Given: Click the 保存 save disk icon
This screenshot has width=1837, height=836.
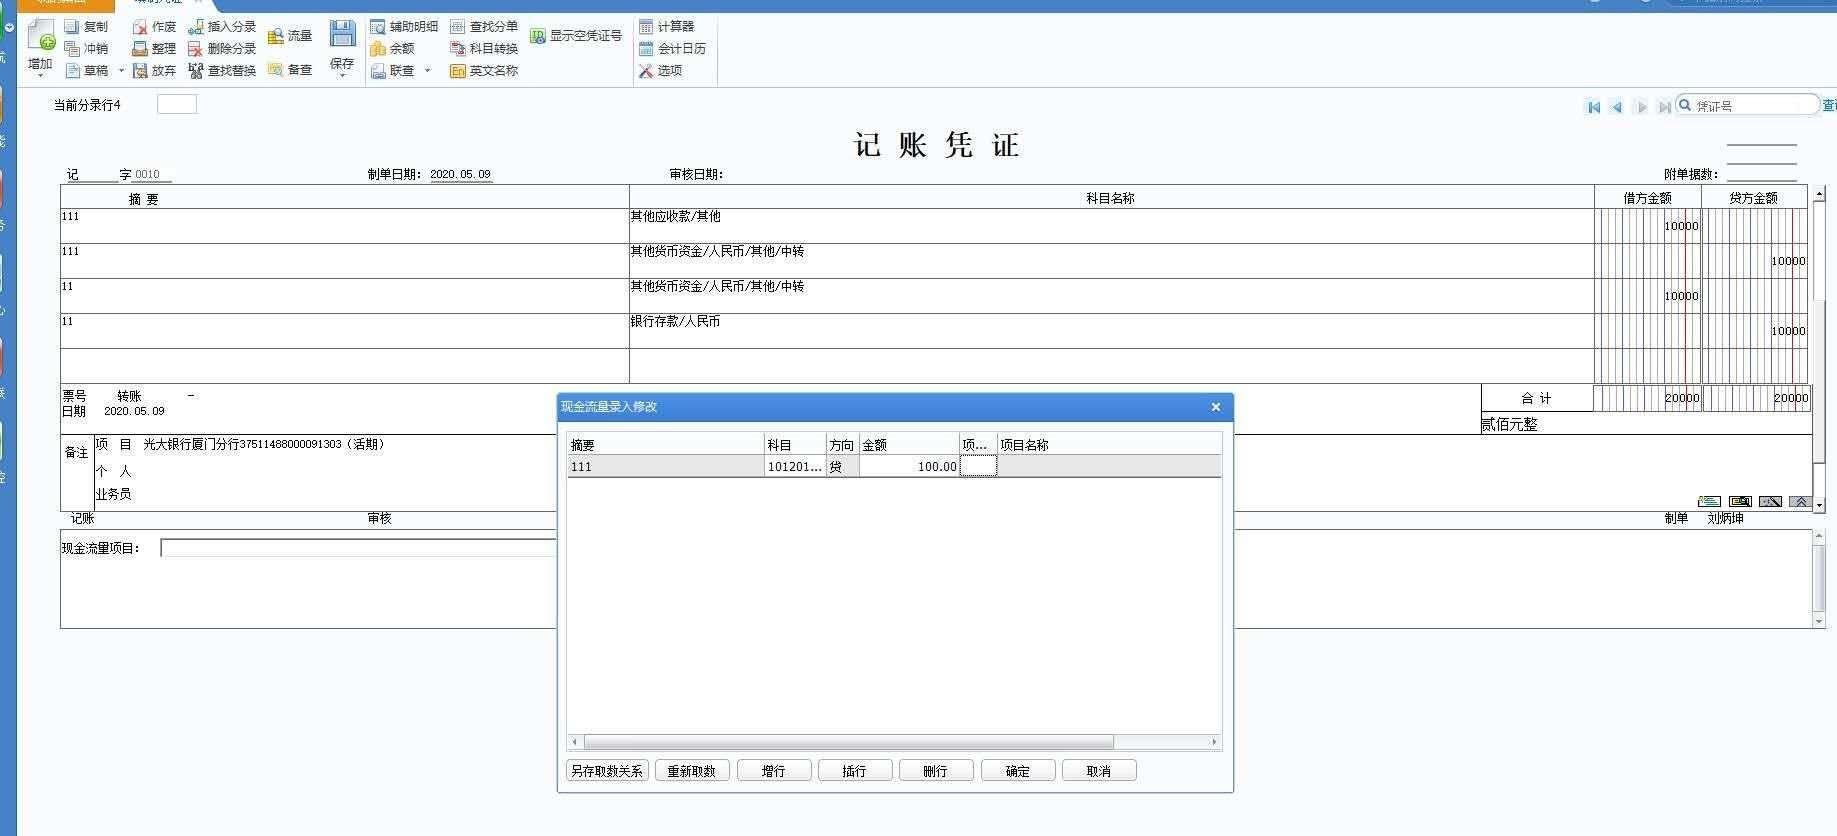Looking at the screenshot, I should (x=342, y=34).
